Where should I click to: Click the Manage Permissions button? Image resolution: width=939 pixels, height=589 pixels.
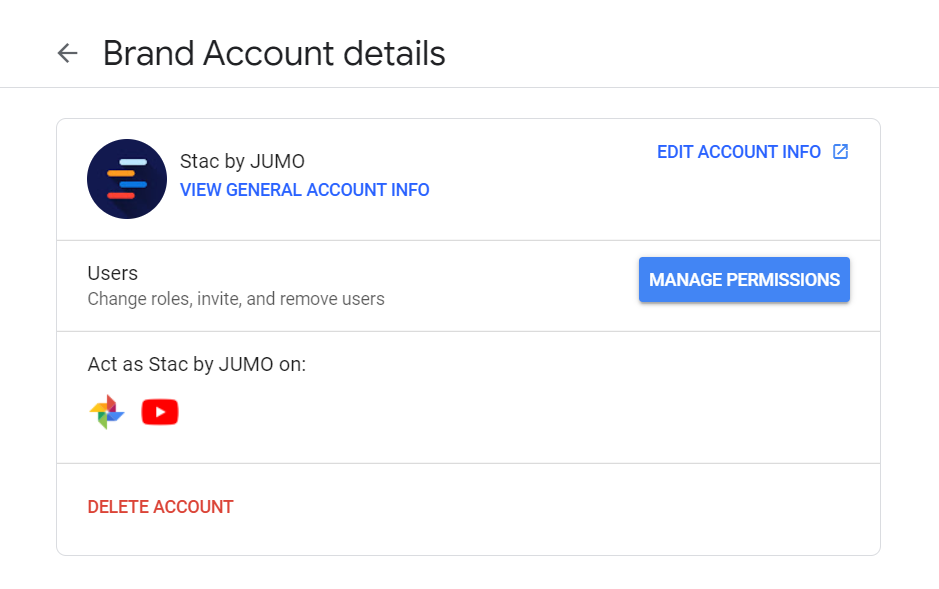744,280
